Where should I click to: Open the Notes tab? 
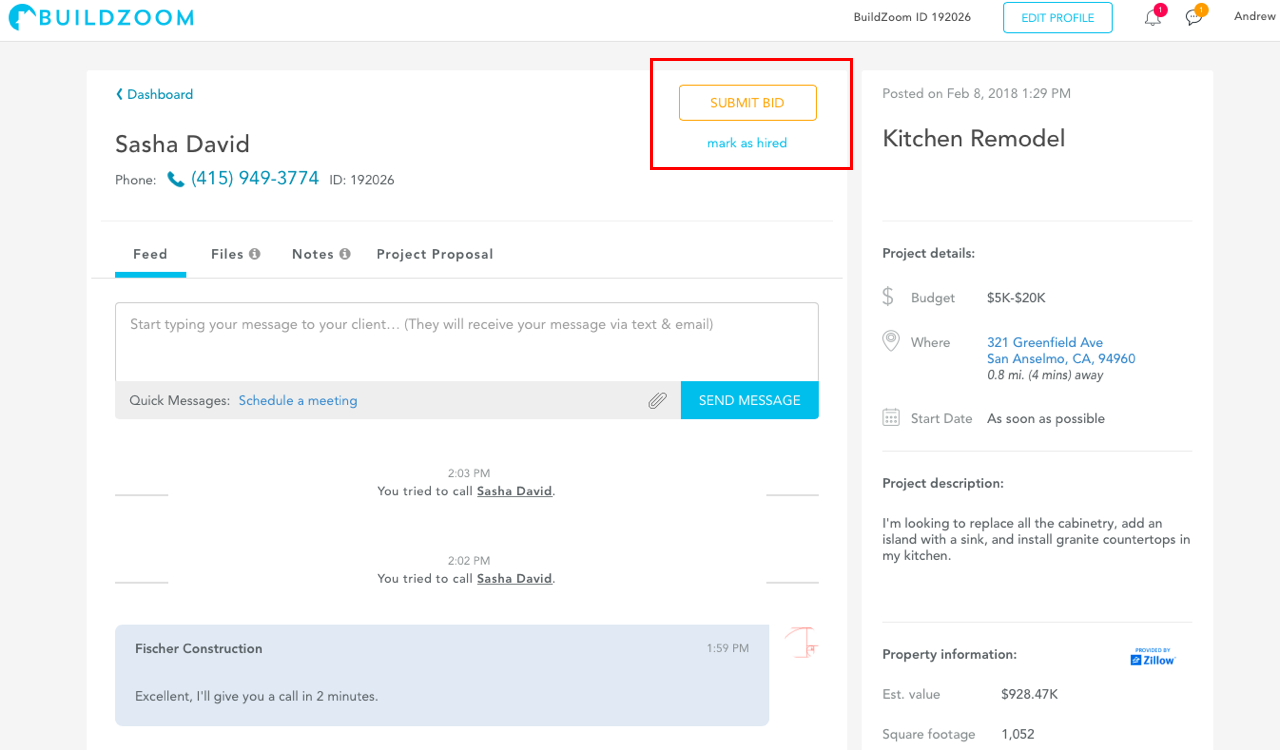click(313, 254)
